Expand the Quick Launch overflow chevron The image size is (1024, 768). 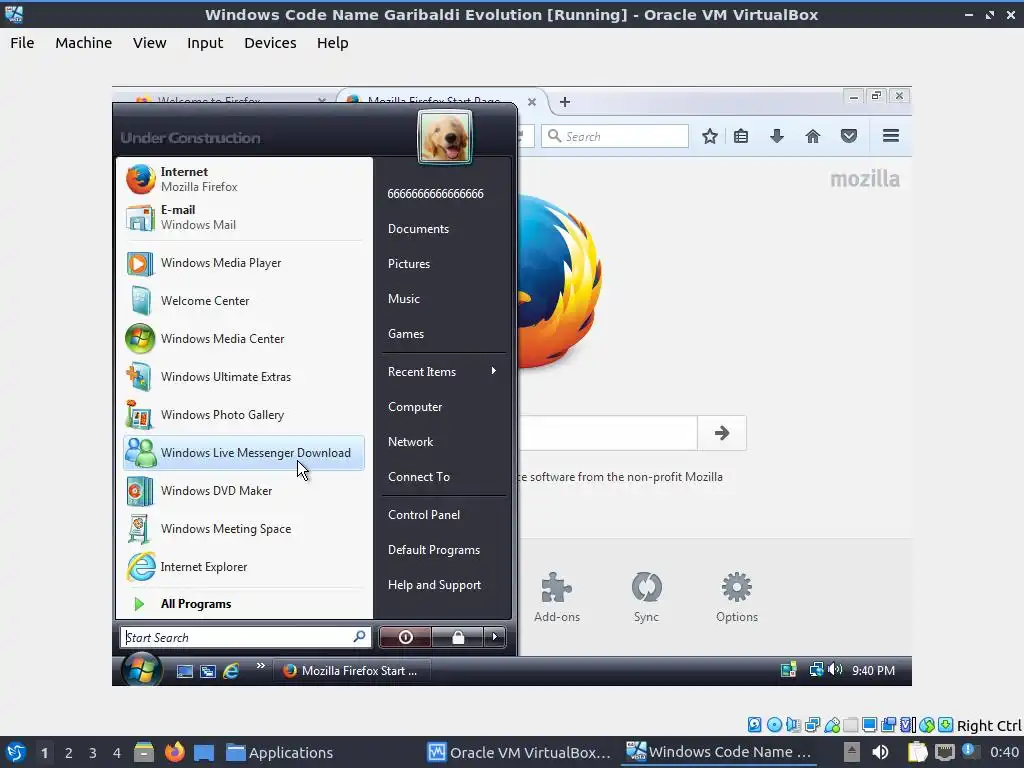tap(261, 665)
